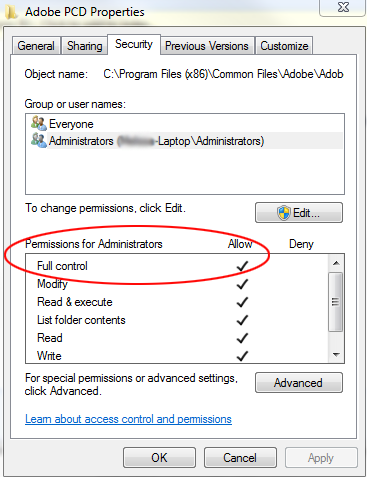
Task: Click the UAC shield icon on Edit button
Action: point(284,213)
